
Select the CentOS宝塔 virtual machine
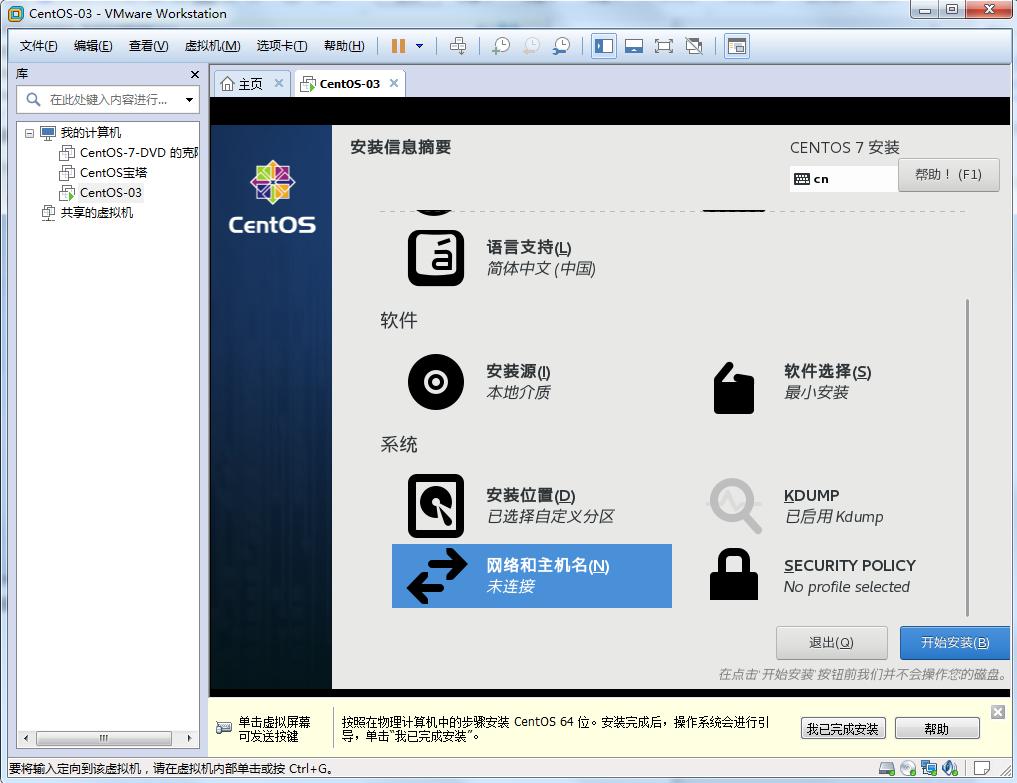click(114, 173)
